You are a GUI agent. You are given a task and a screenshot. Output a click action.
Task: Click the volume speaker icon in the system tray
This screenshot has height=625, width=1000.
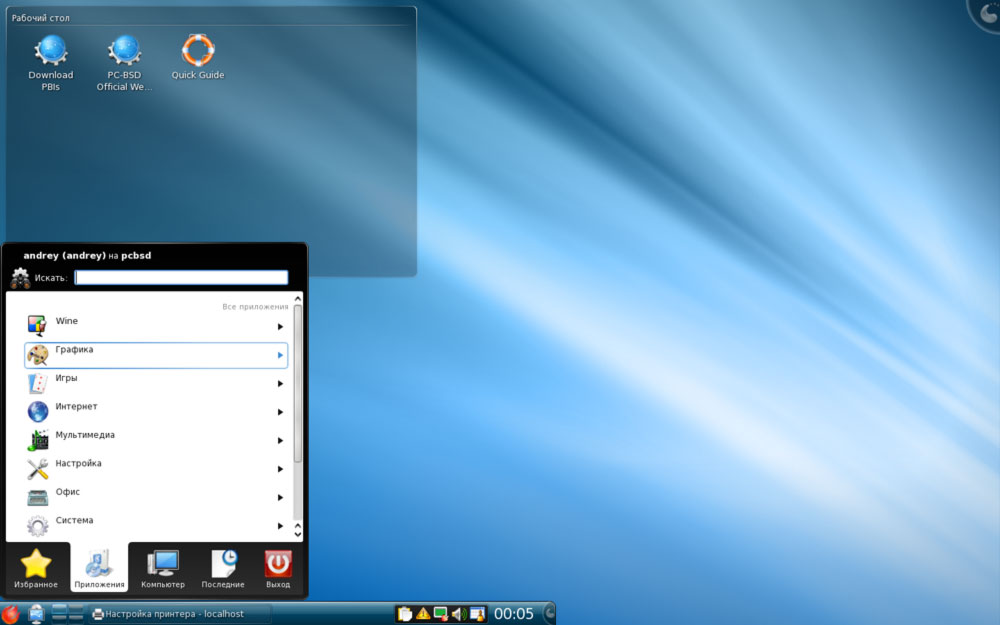[458, 614]
